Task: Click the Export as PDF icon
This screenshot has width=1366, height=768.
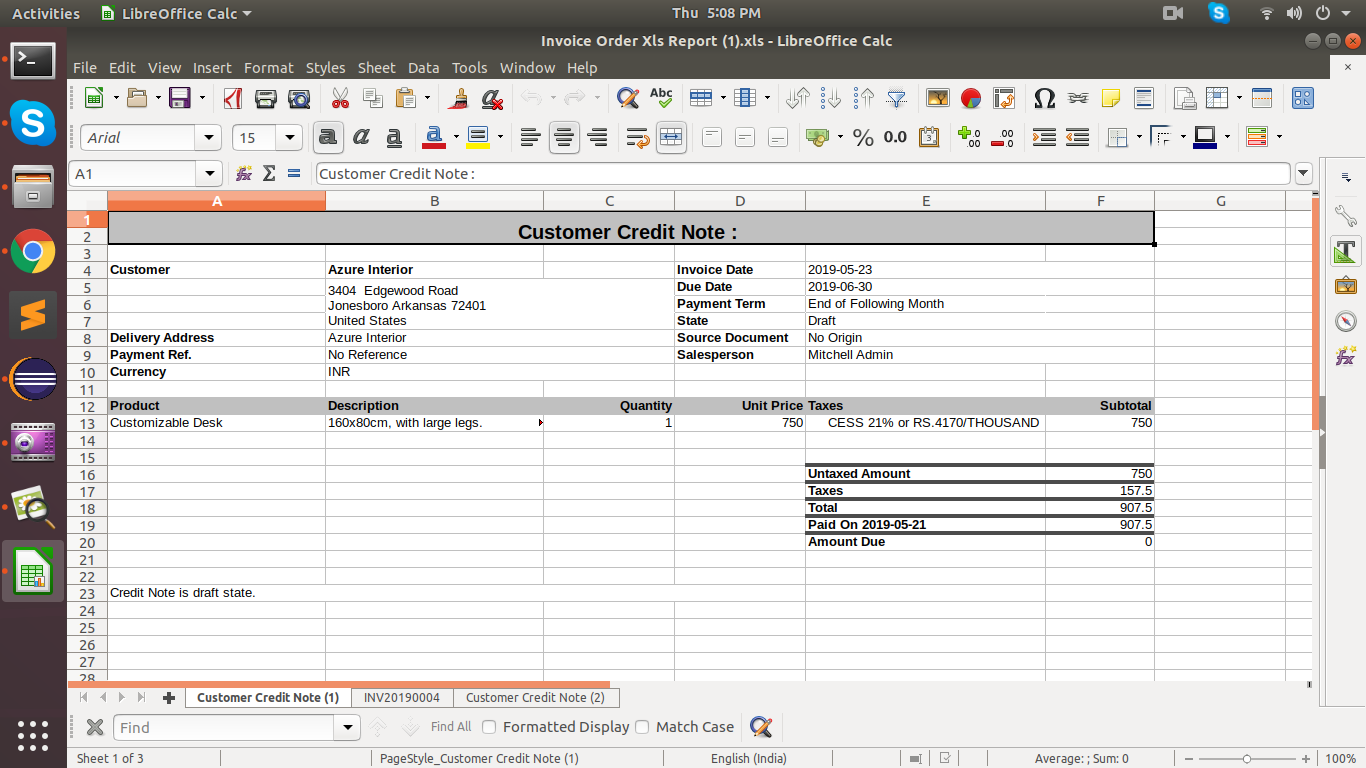Action: [233, 98]
